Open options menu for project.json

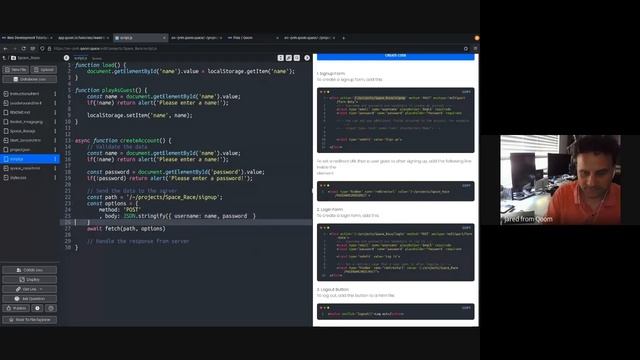click(x=55, y=150)
